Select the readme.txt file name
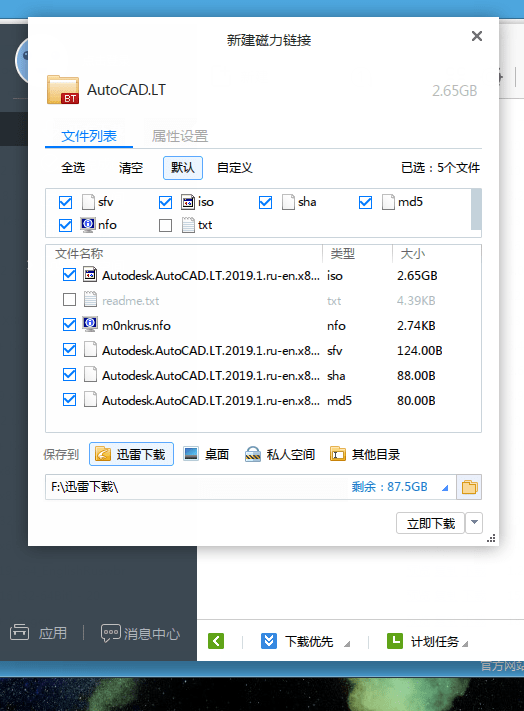This screenshot has height=711, width=524. pos(131,301)
